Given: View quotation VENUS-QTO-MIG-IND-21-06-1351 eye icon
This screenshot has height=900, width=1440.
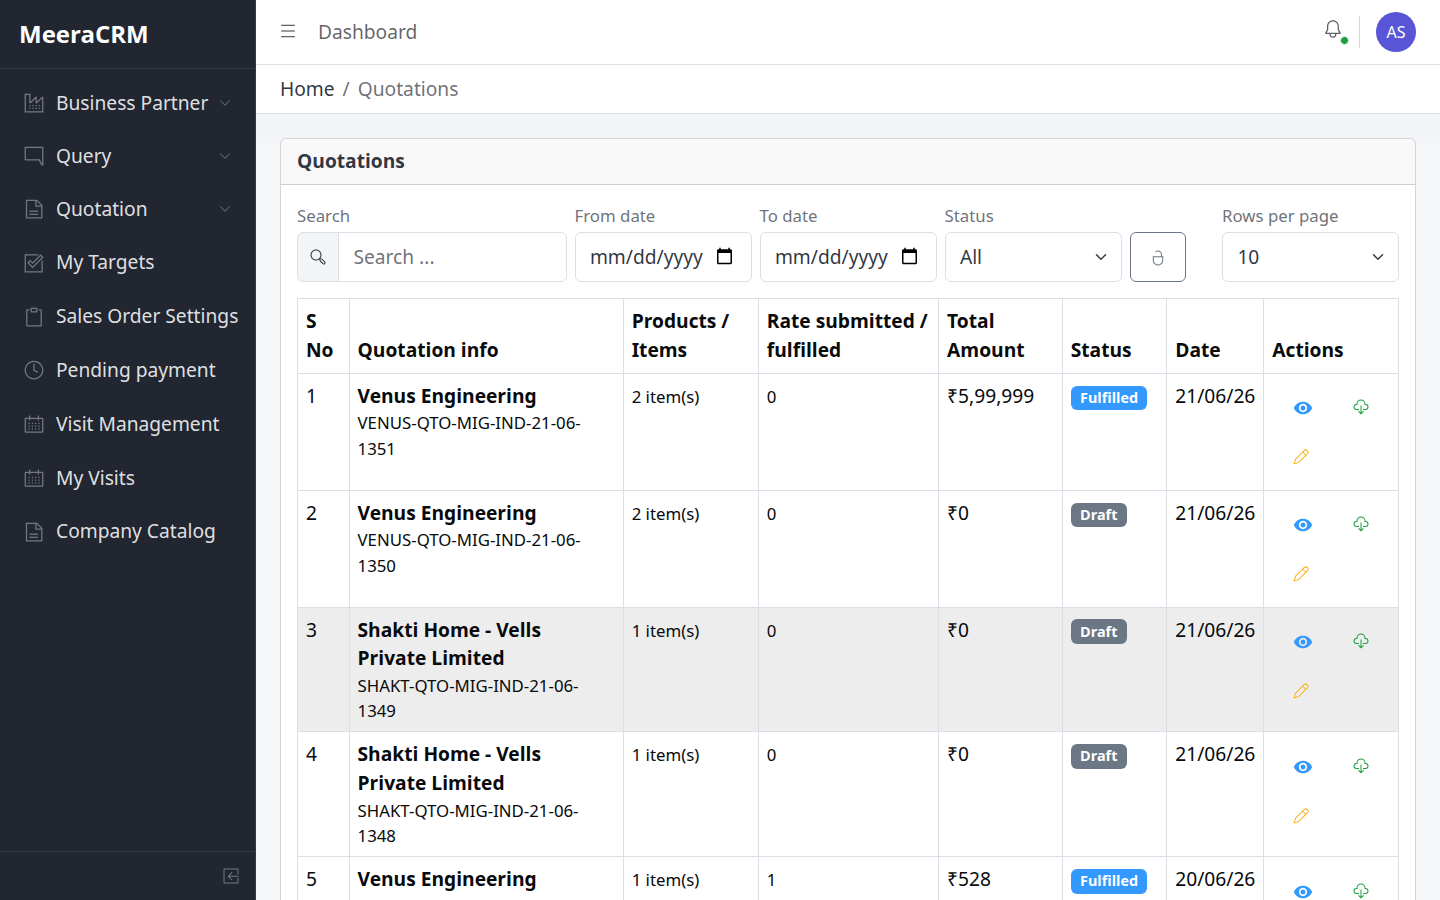Looking at the screenshot, I should point(1302,408).
